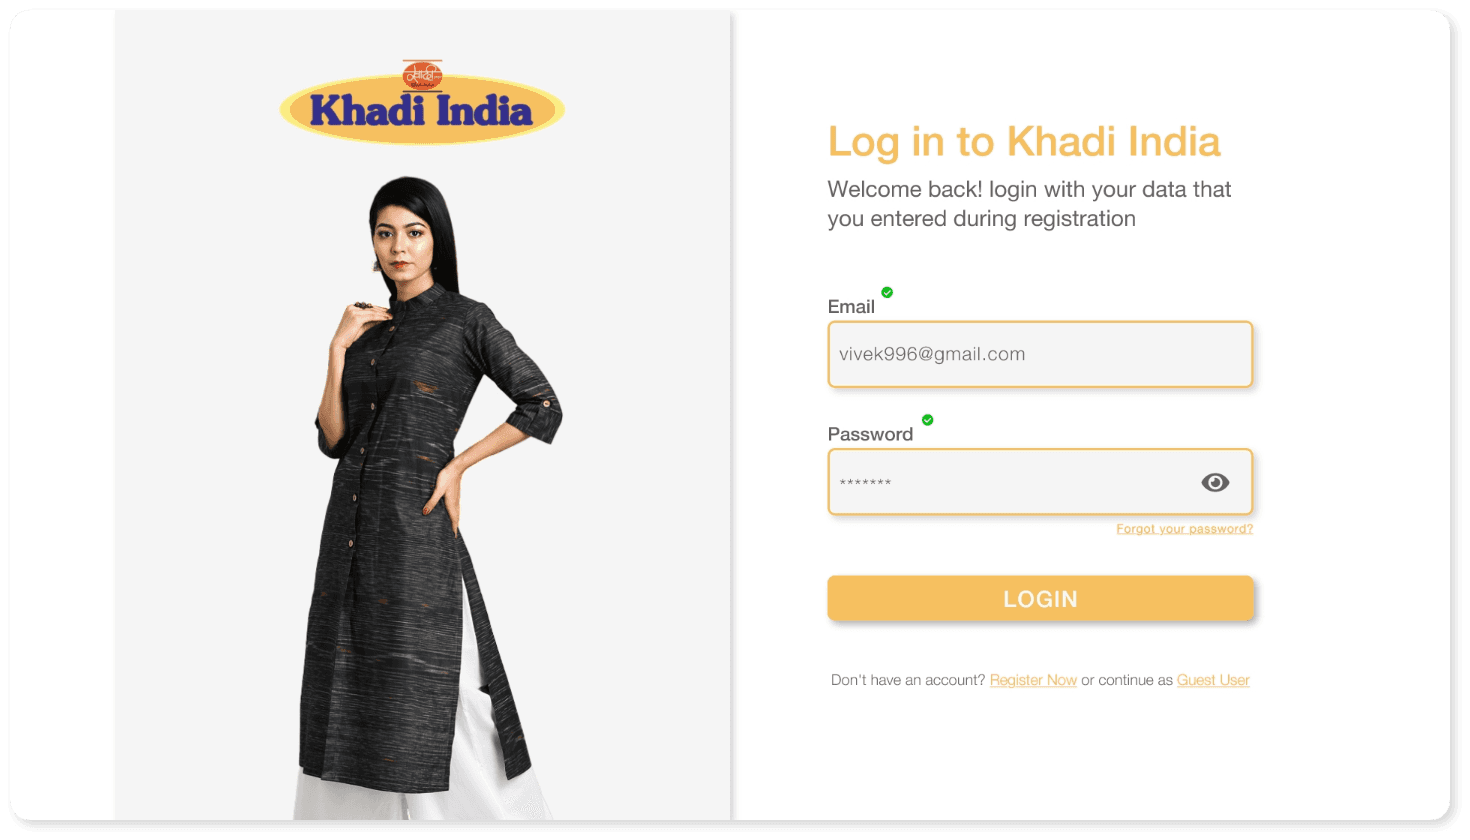Screen dimensions: 1470x840
Task: Click the LOGIN button
Action: [1040, 599]
